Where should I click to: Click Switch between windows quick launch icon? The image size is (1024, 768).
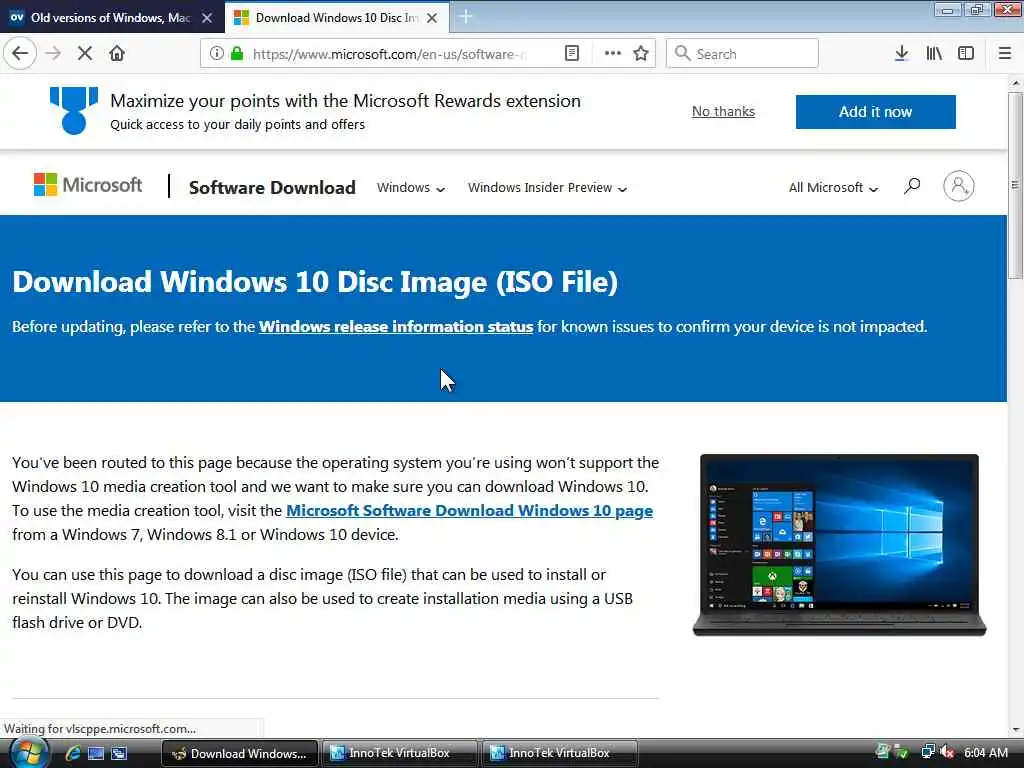(119, 754)
